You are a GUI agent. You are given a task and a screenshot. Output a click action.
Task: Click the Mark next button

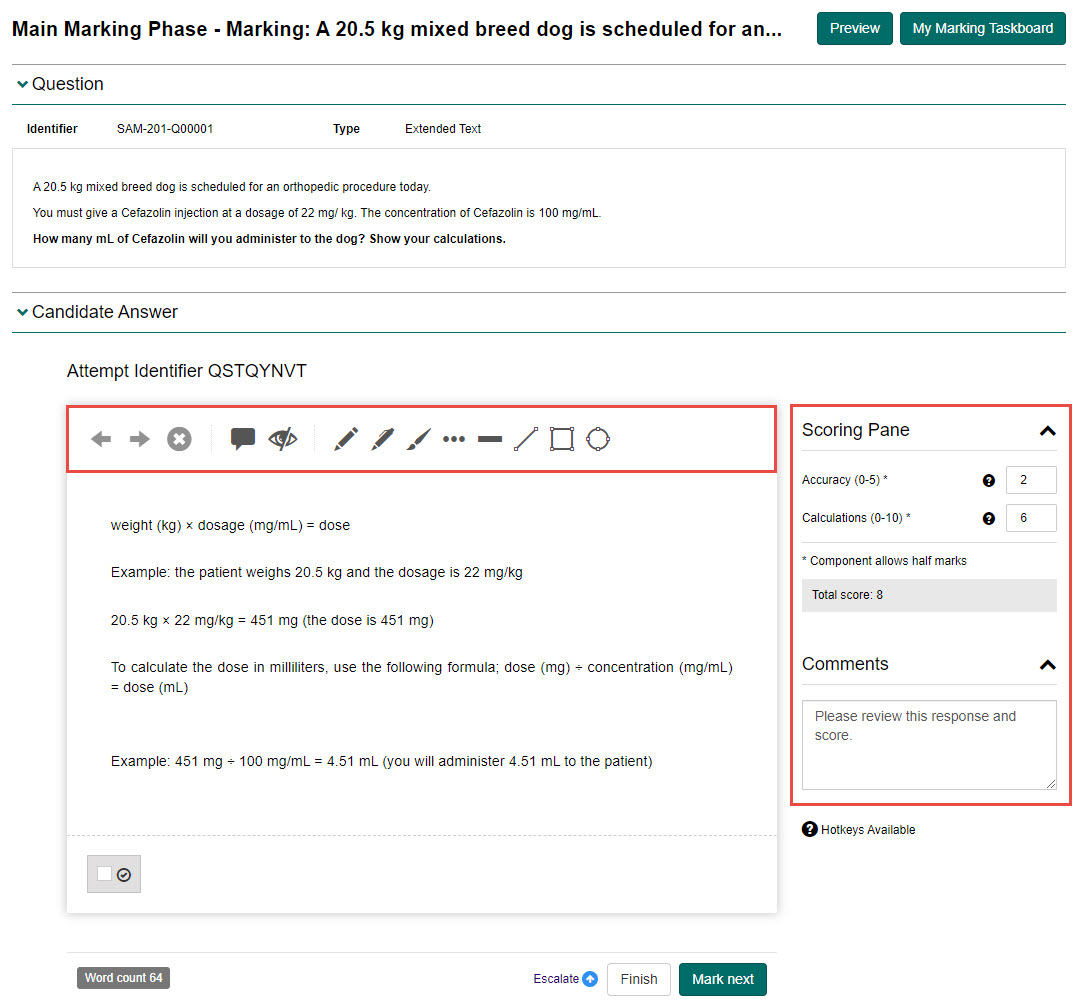[722, 979]
